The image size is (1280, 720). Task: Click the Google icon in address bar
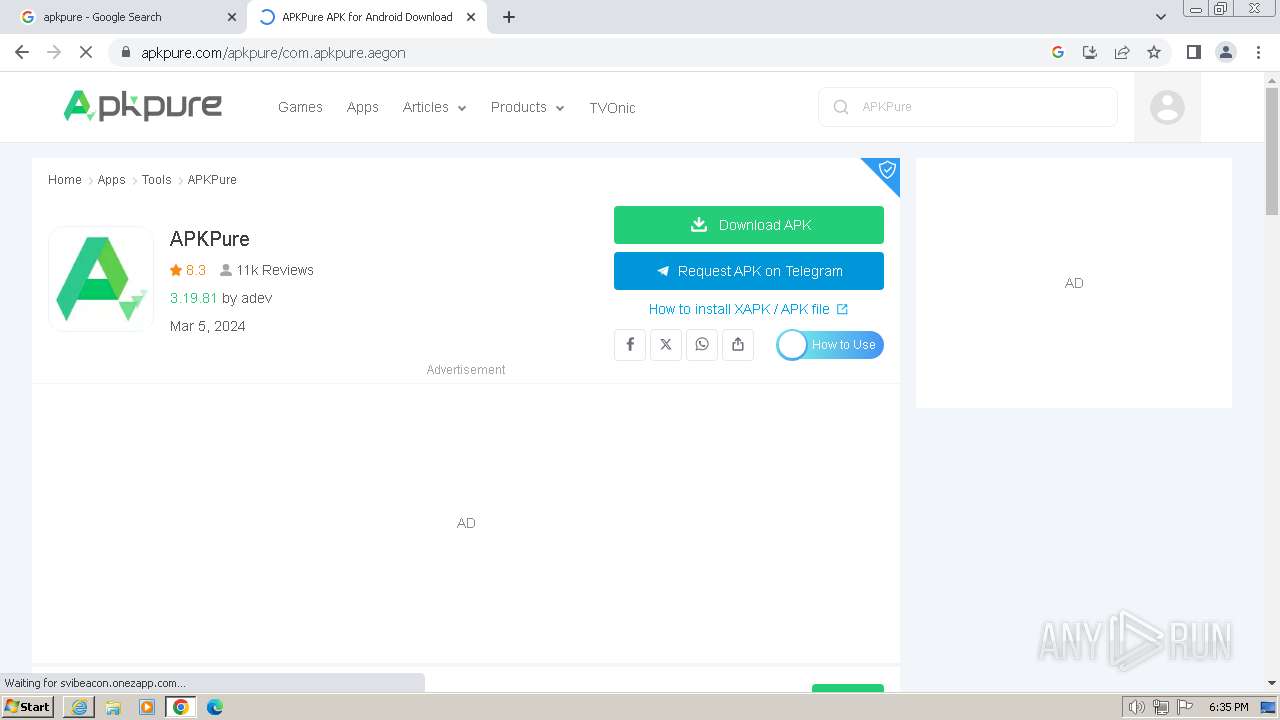tap(1058, 52)
